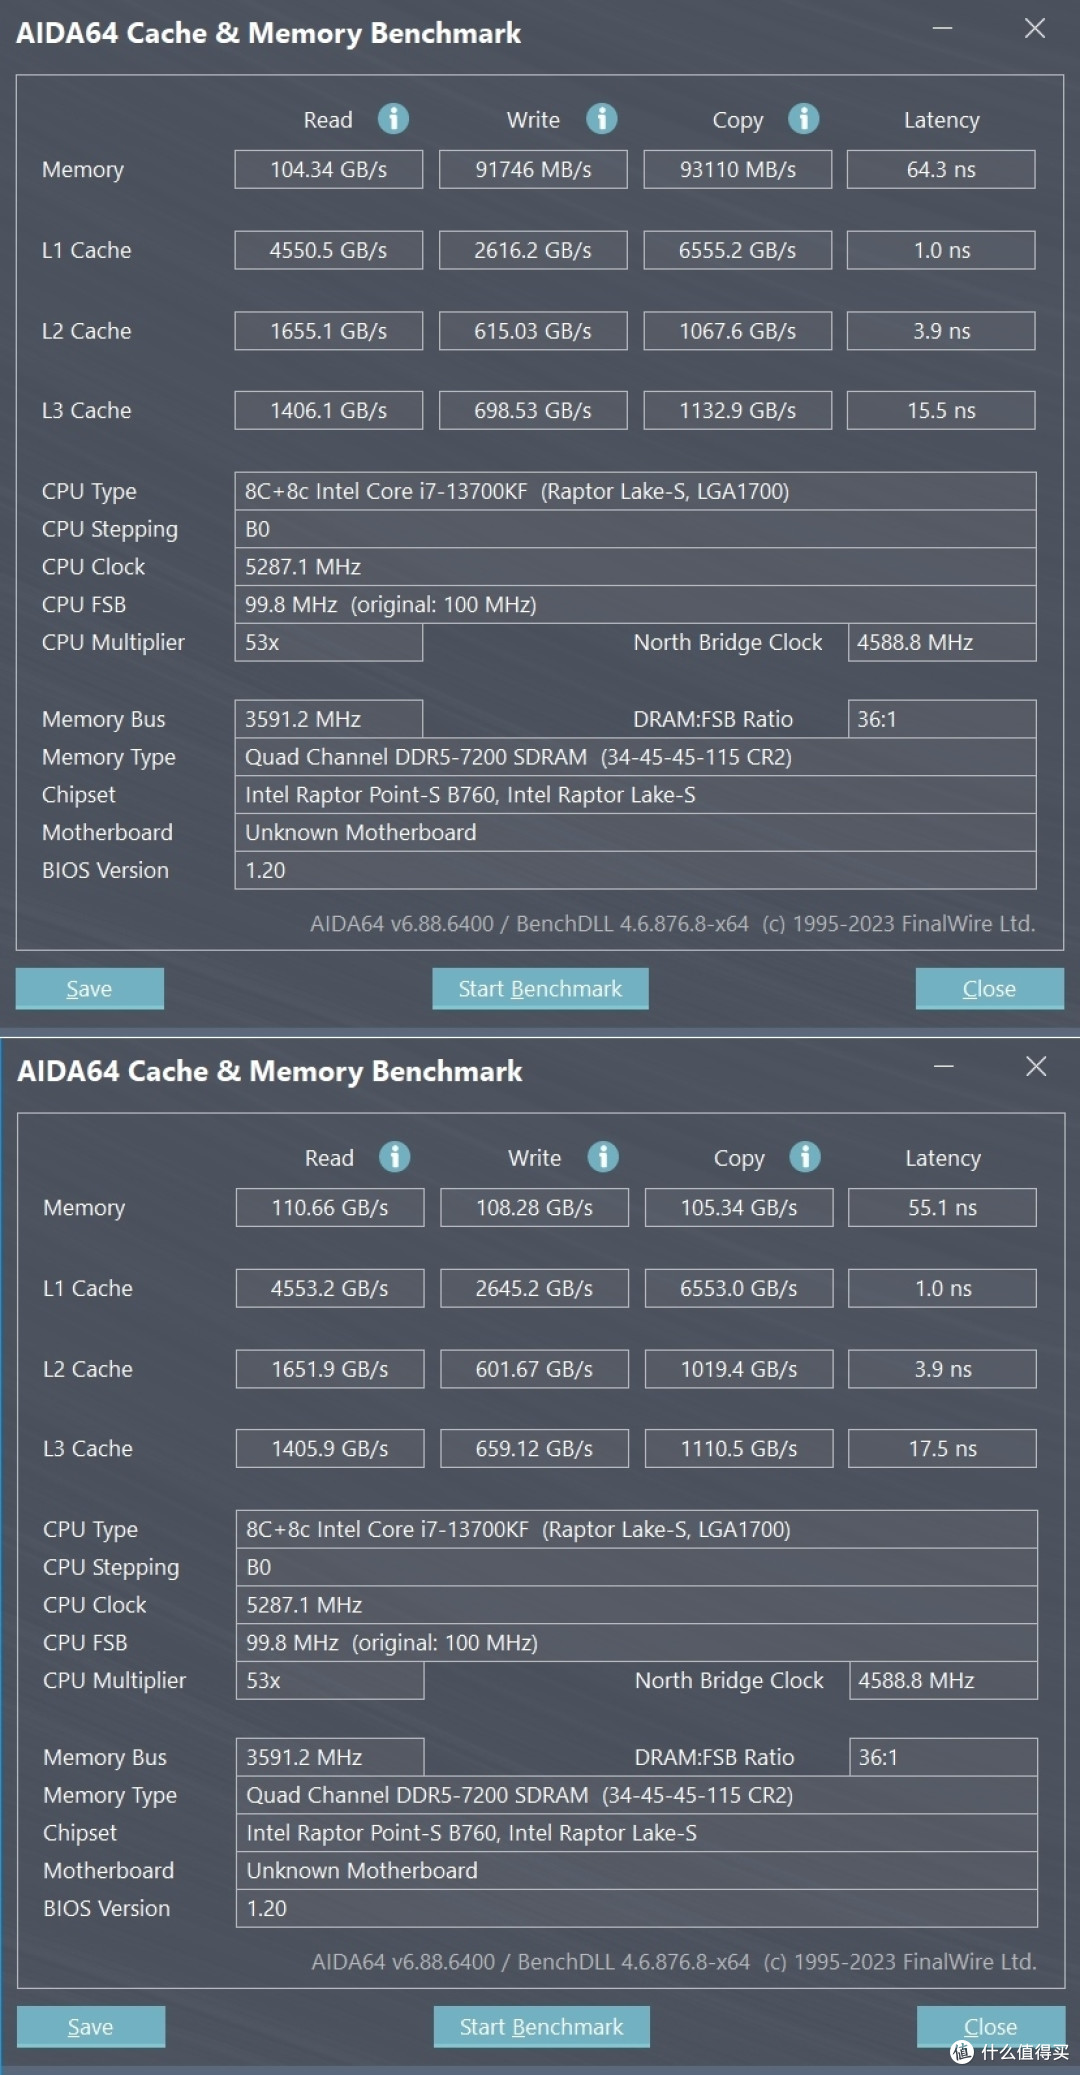Select L1 Cache copy value 6555.2 GB/s
1080x2075 pixels.
pyautogui.click(x=737, y=250)
